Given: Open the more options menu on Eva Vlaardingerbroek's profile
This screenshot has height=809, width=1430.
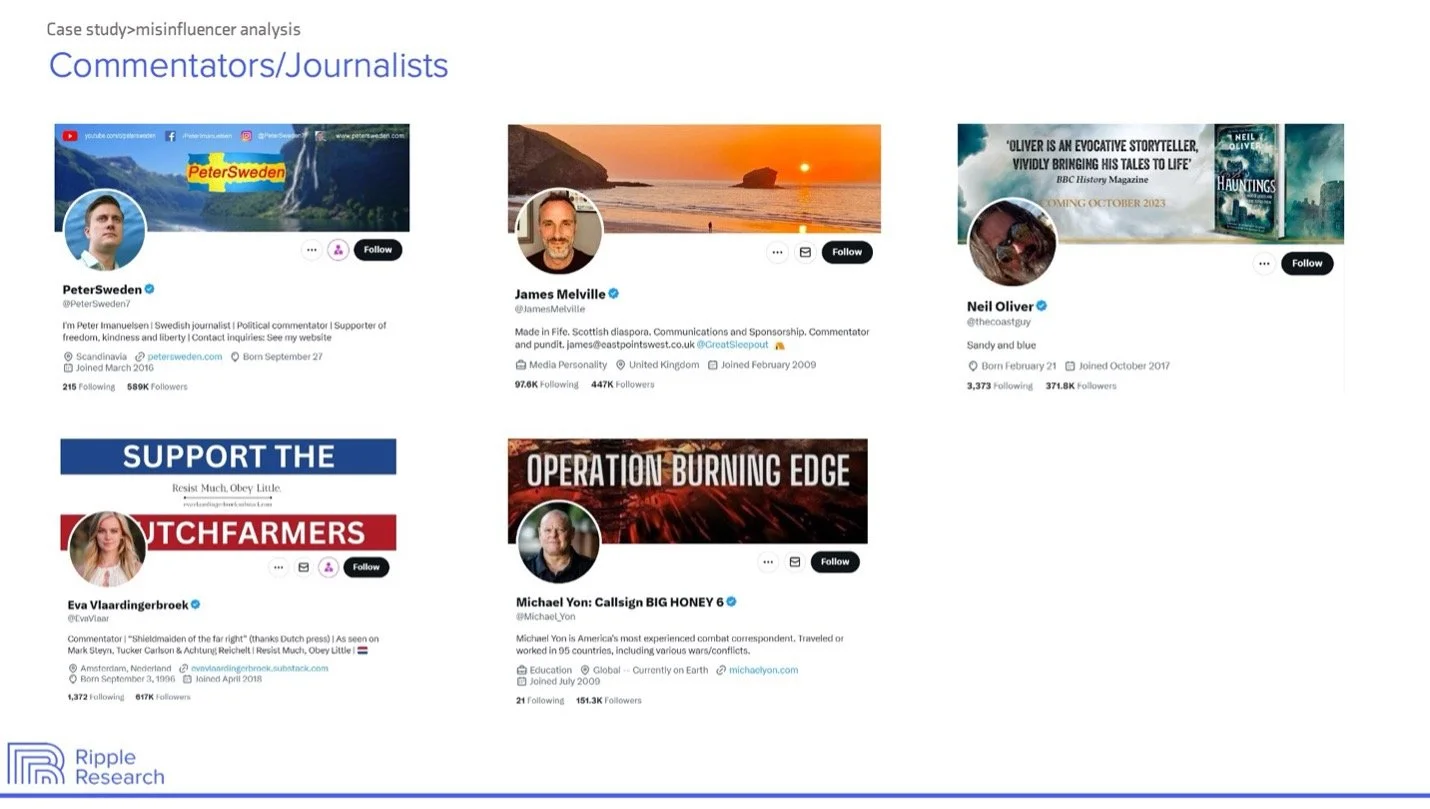Looking at the screenshot, I should 279,567.
